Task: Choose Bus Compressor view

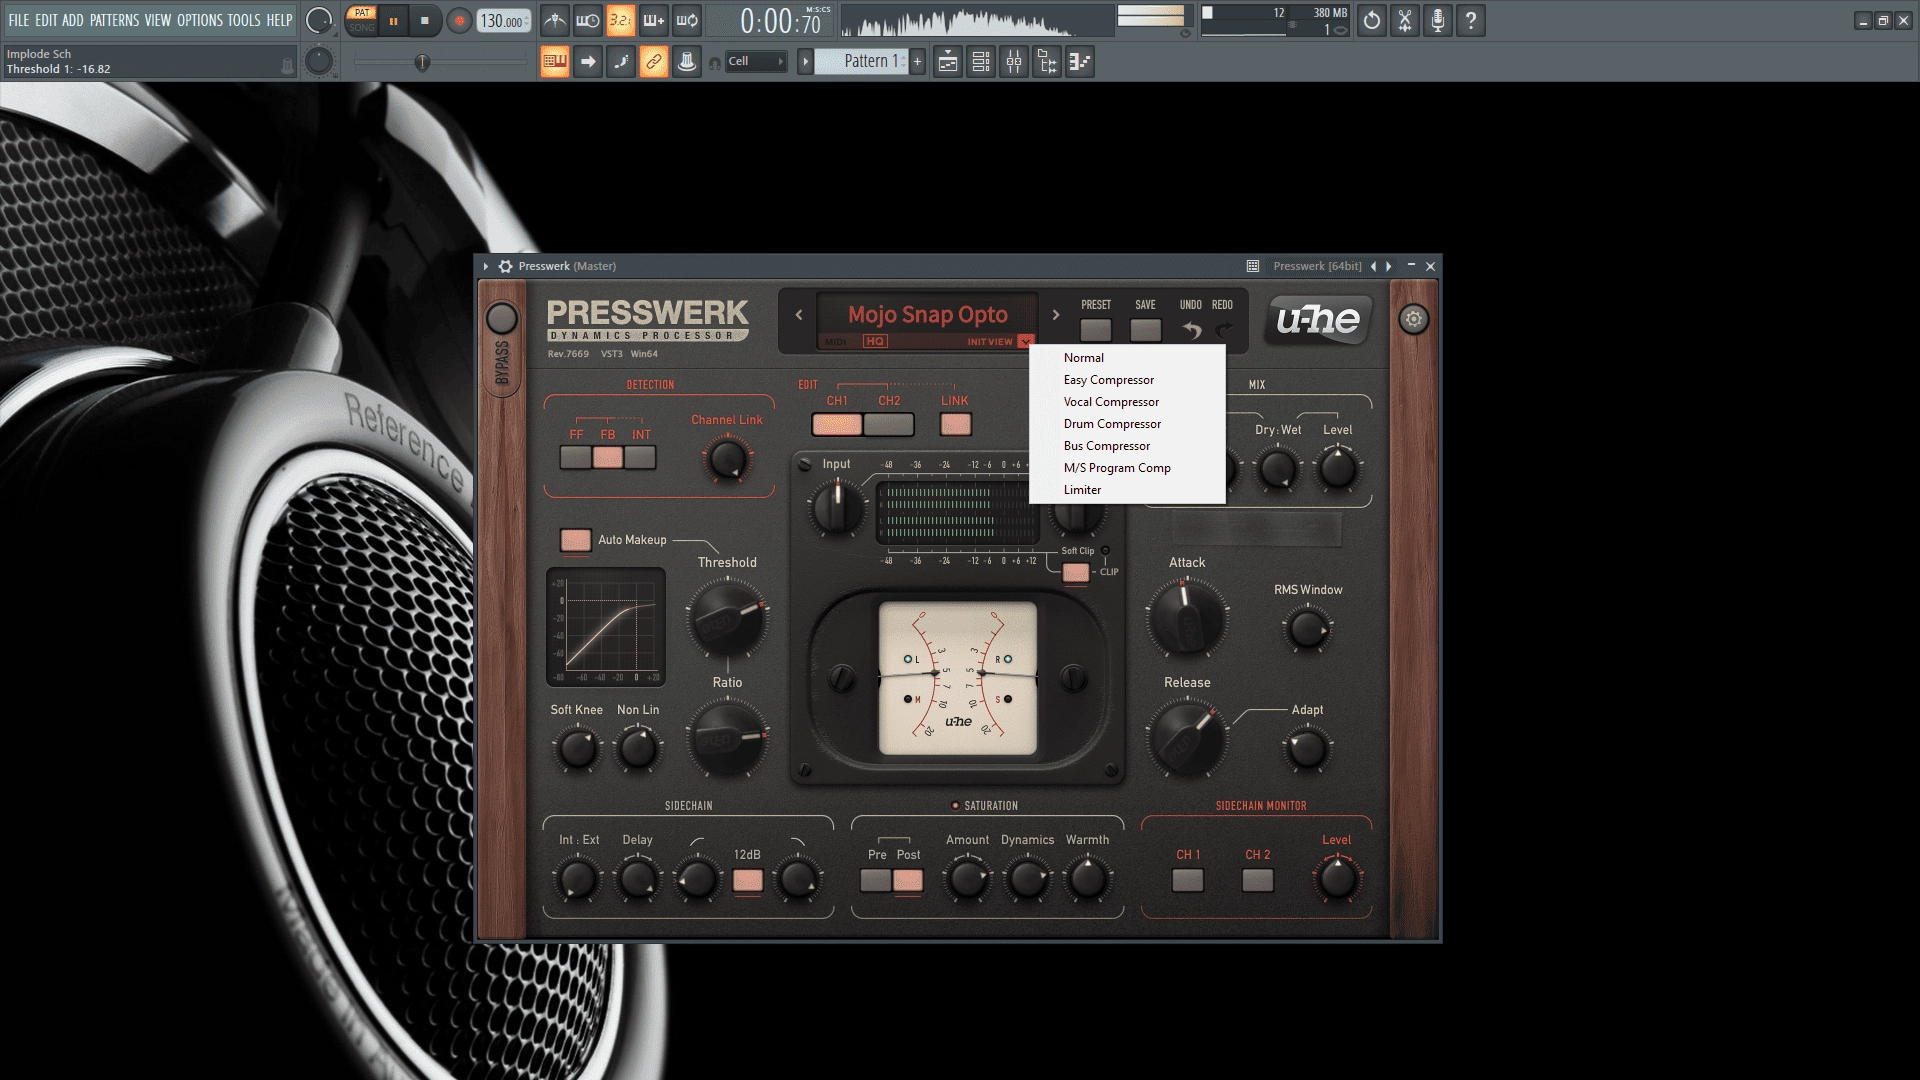Action: (x=1127, y=446)
